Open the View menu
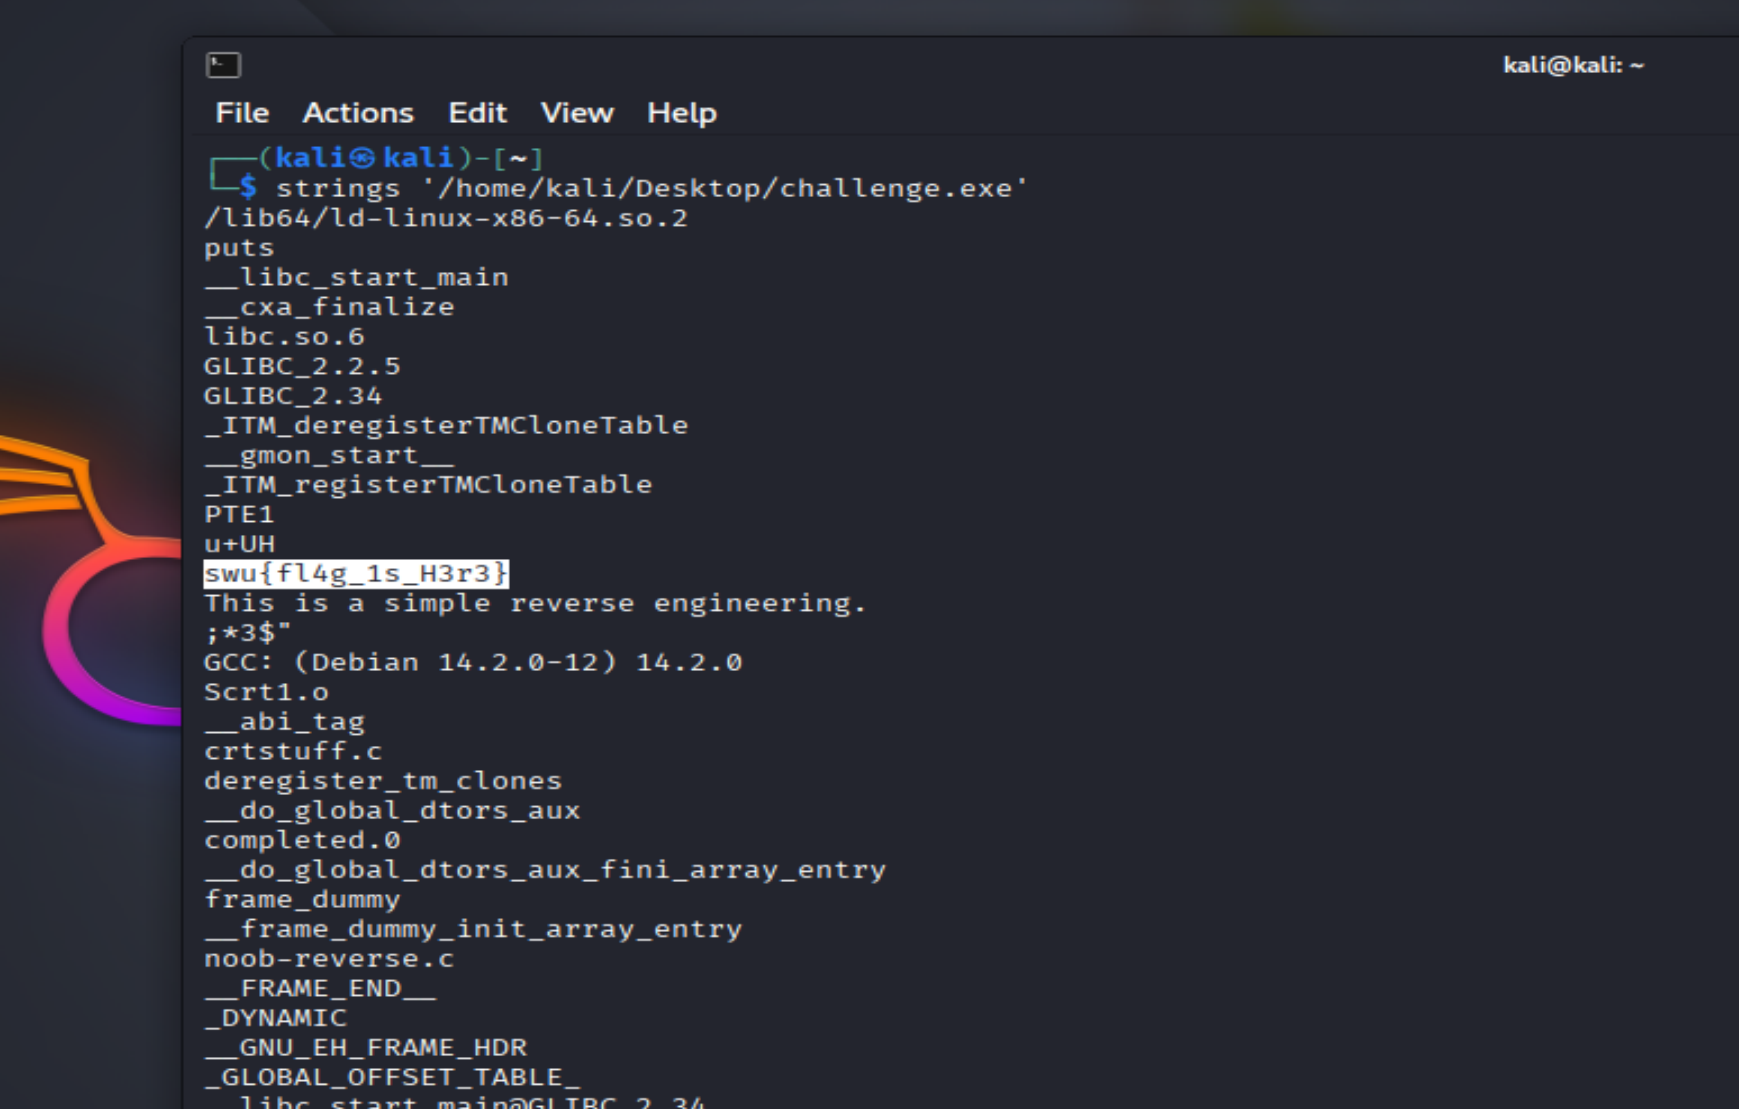This screenshot has width=1739, height=1109. [x=577, y=113]
